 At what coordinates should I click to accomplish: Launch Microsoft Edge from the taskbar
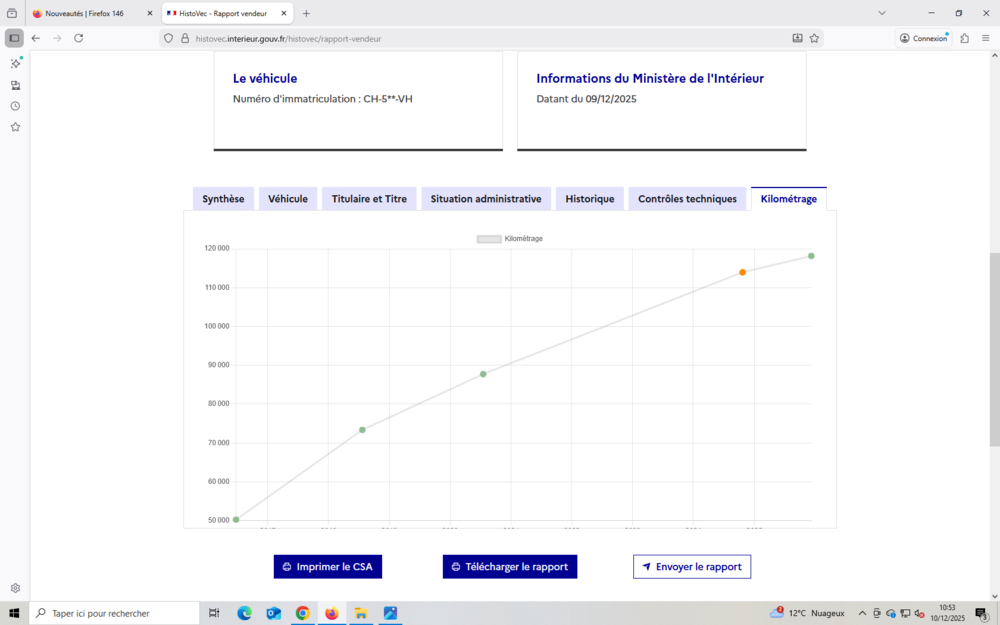pyautogui.click(x=244, y=613)
